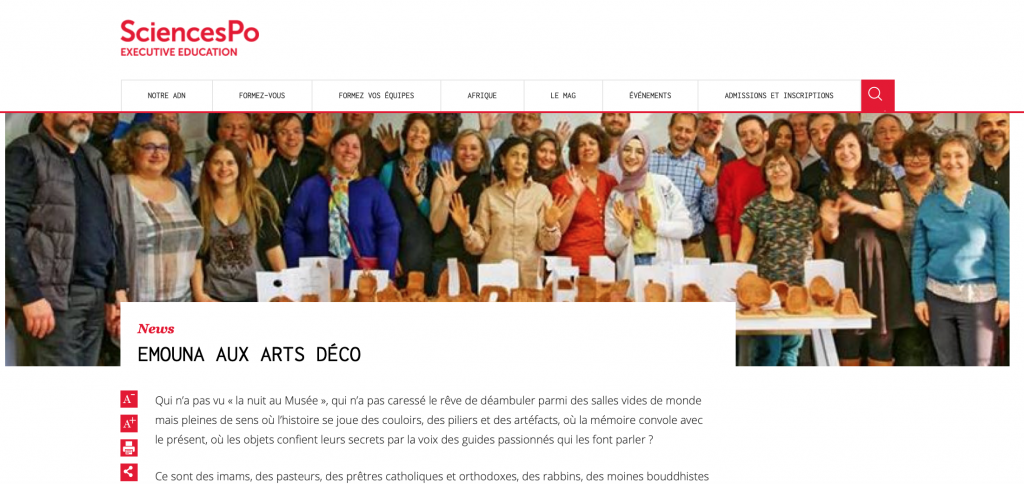Open the Notre ADN menu

tap(167, 95)
